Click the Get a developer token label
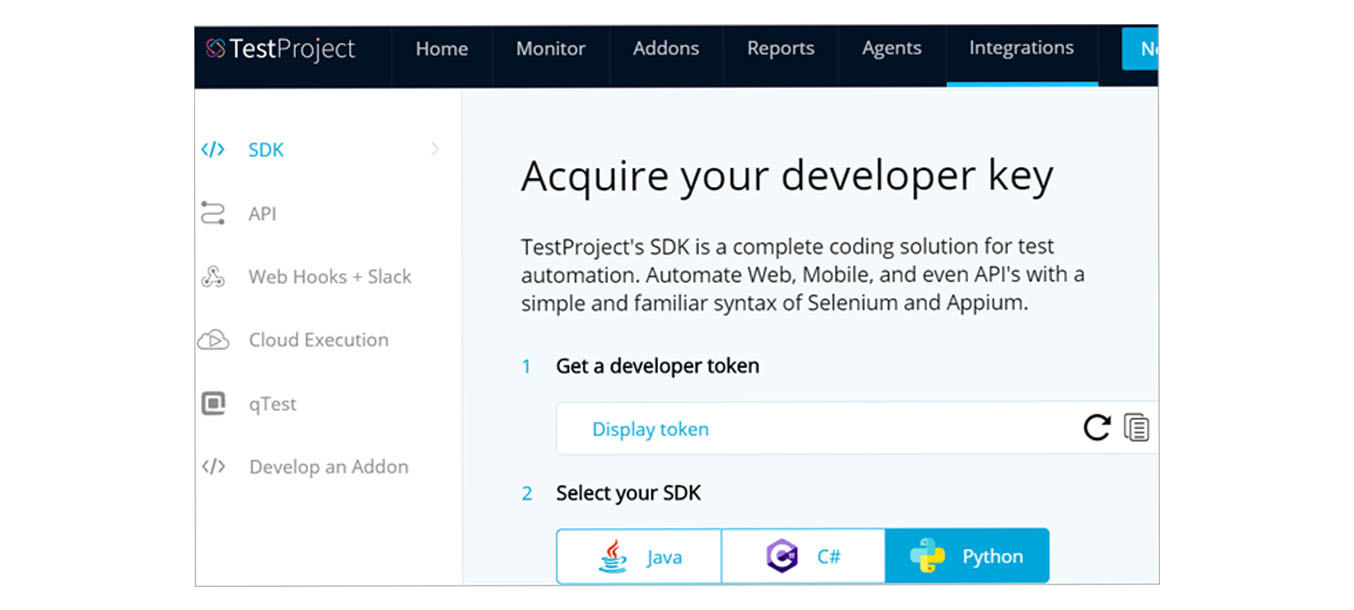The height and width of the screenshot is (610, 1354). pyautogui.click(x=658, y=366)
